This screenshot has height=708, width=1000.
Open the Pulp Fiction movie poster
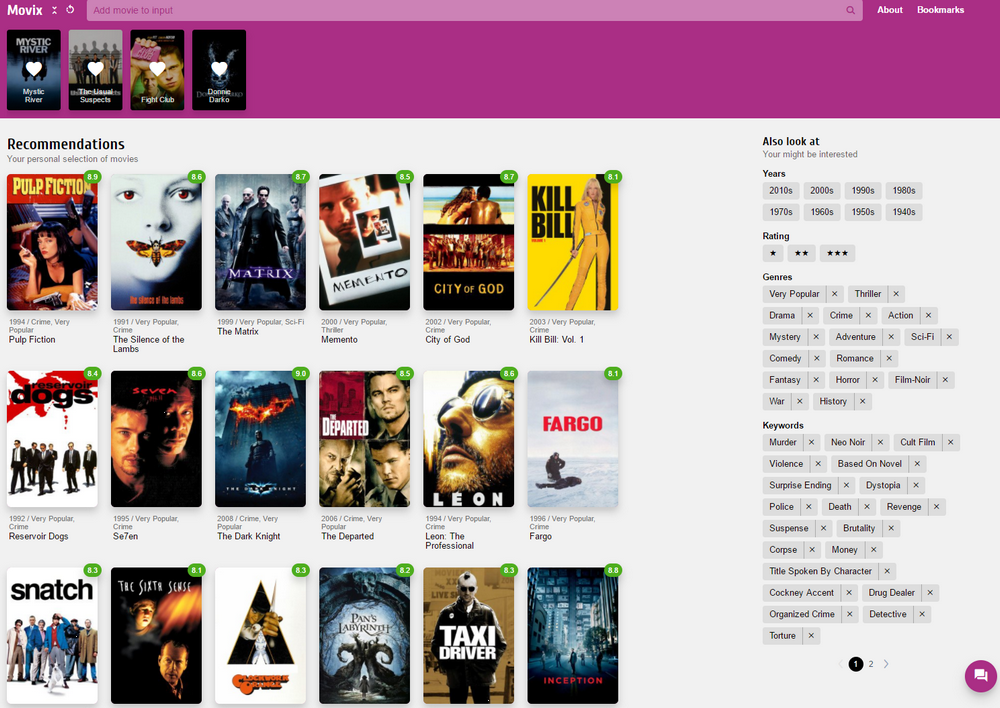(52, 242)
